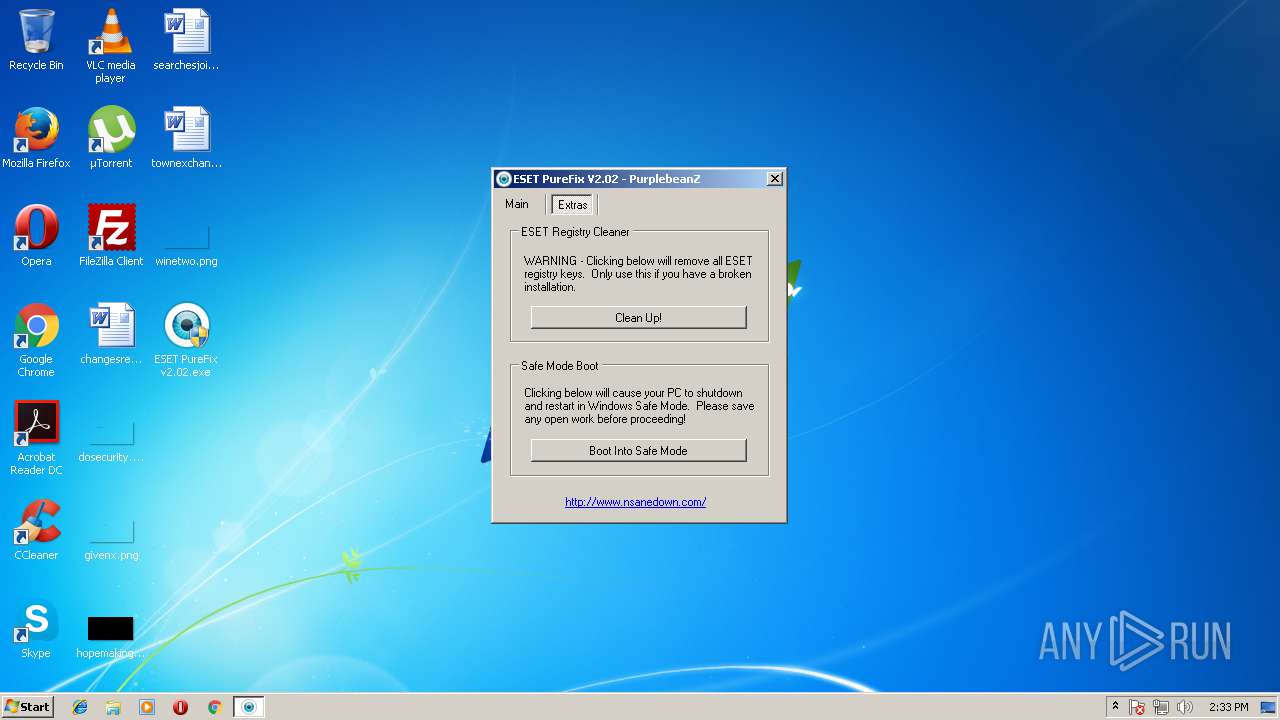Select the Extras tab
1280x720 pixels.
[x=573, y=205]
